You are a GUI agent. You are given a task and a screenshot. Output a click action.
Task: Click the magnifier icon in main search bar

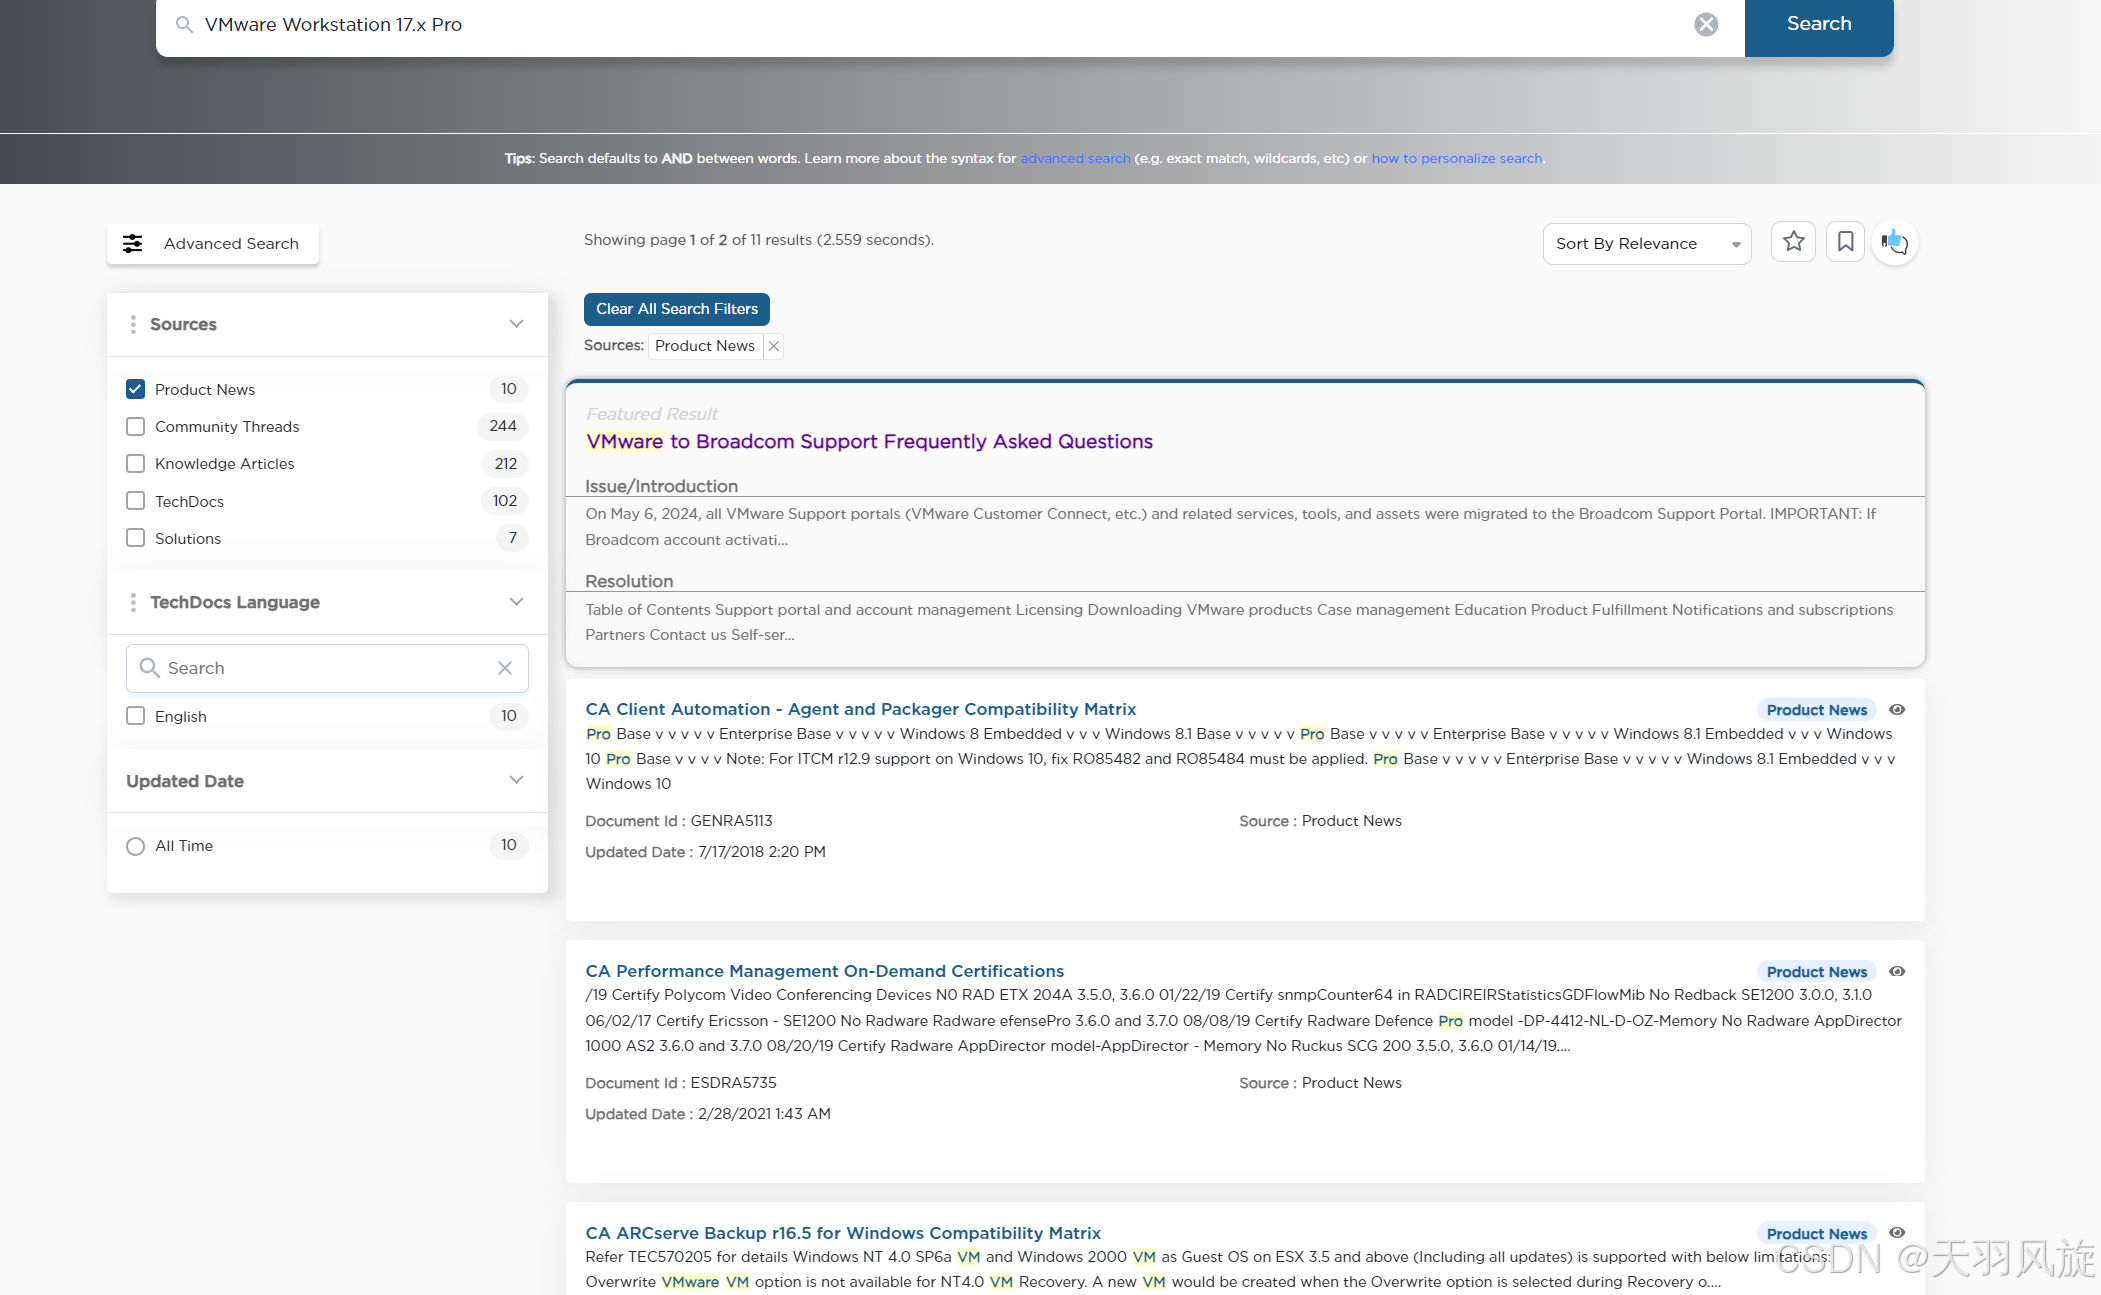coord(184,24)
